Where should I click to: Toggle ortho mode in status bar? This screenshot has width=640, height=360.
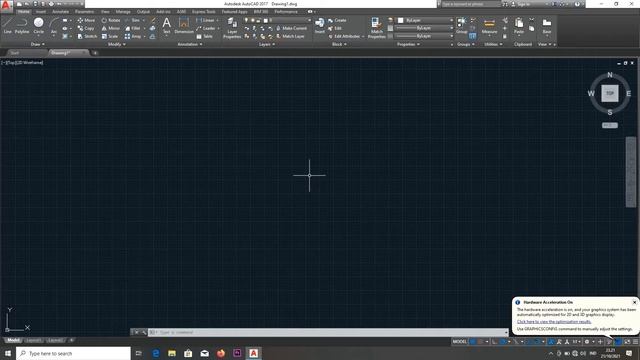[494, 342]
